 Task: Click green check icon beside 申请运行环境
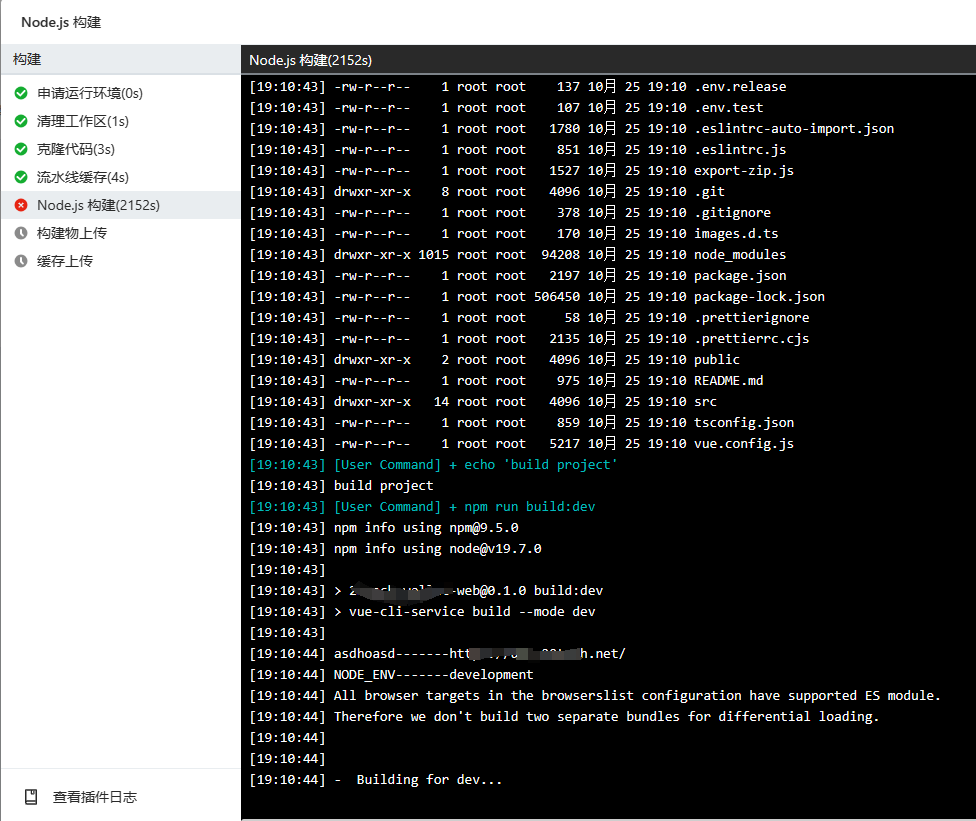21,93
